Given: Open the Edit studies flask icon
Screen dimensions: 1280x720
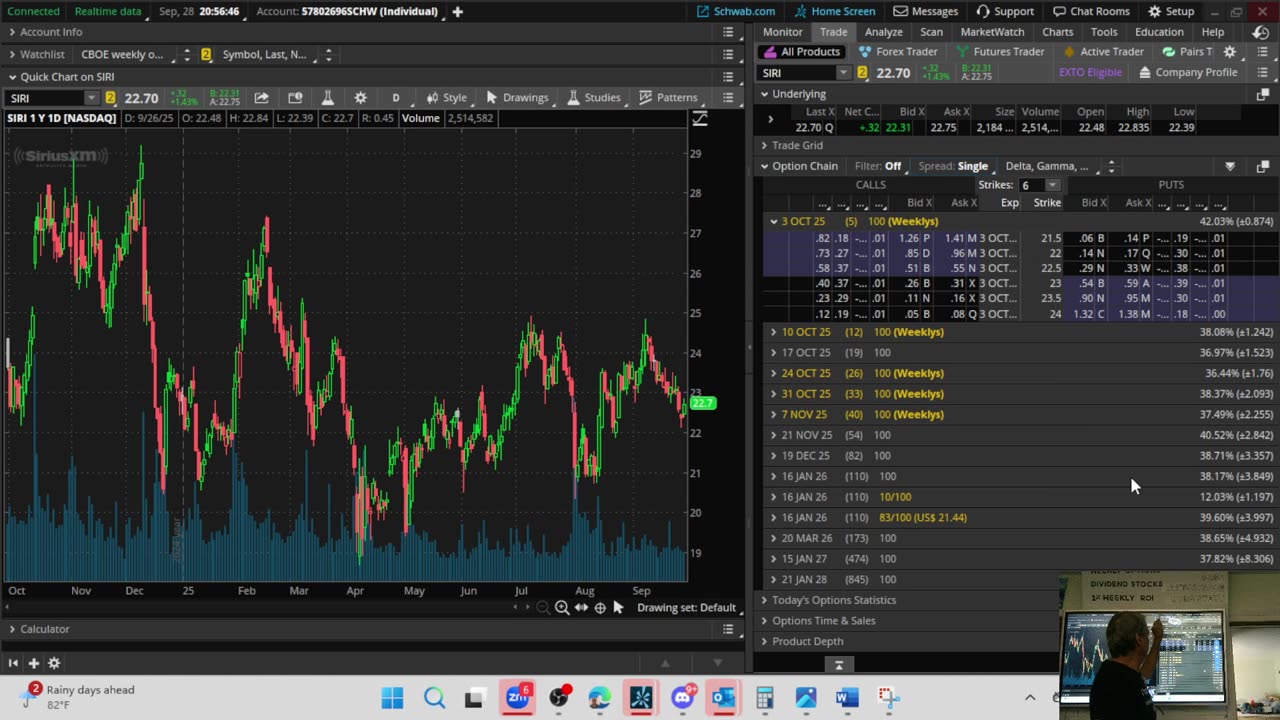Looking at the screenshot, I should [x=327, y=98].
